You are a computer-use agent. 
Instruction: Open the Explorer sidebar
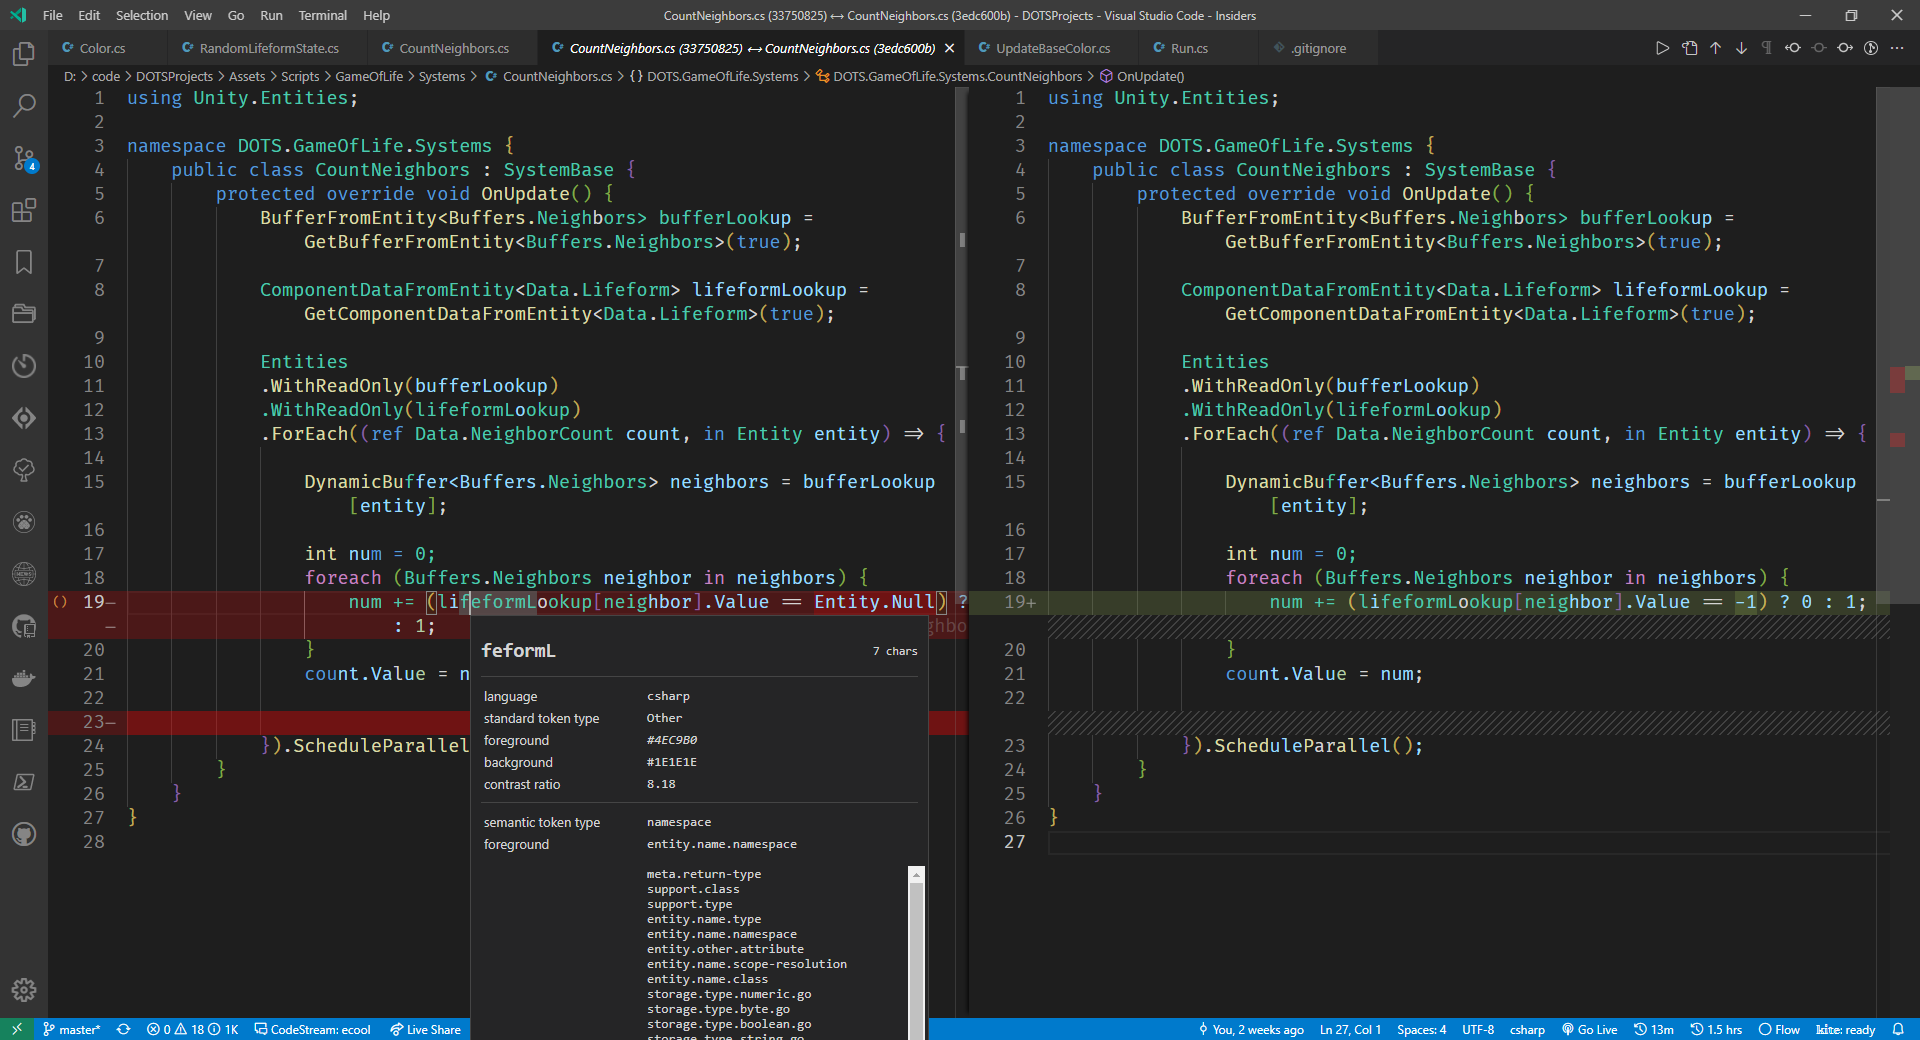coord(23,55)
